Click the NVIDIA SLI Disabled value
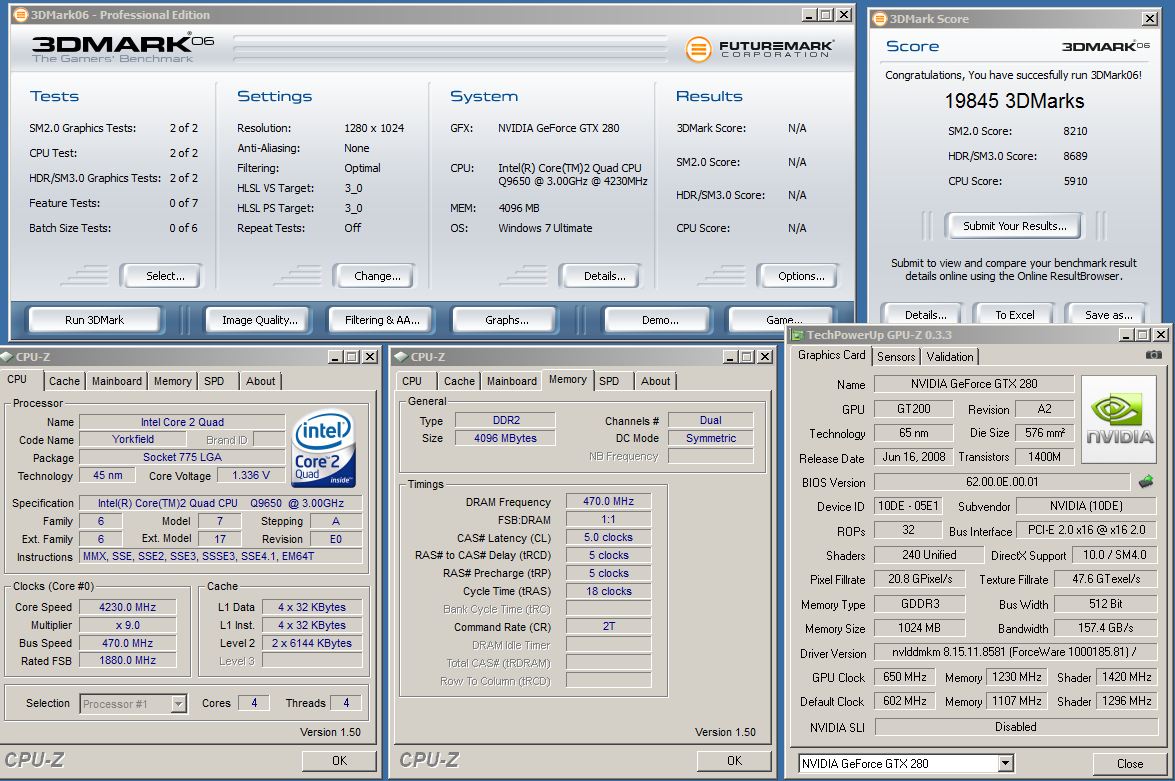This screenshot has width=1175, height=781. [x=1015, y=726]
